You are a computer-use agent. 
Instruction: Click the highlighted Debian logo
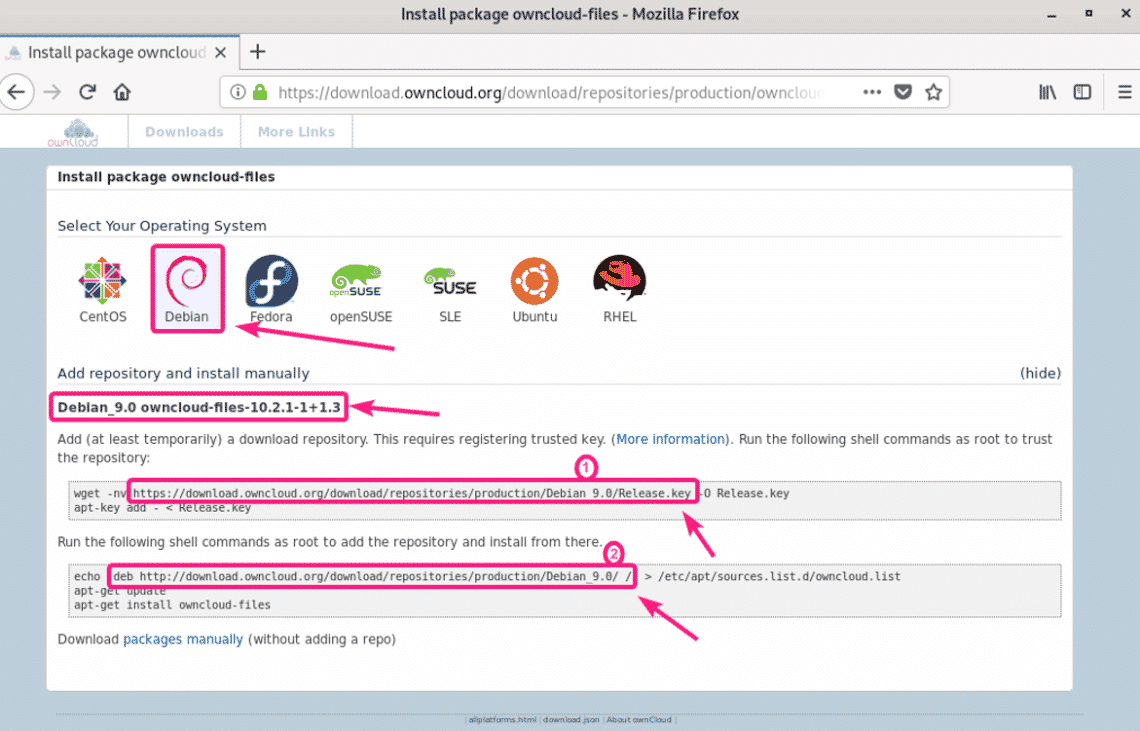tap(187, 281)
